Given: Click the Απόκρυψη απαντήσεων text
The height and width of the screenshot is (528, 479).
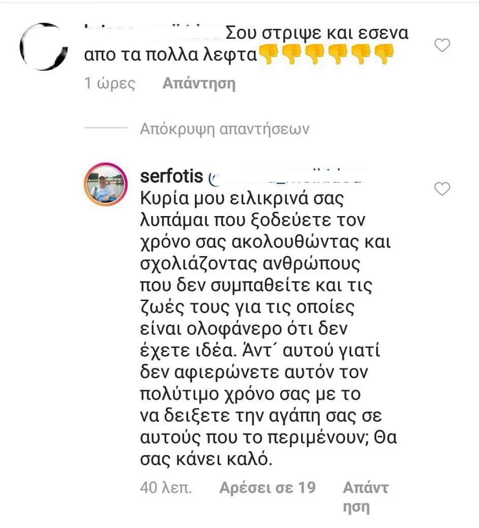Looking at the screenshot, I should click(224, 129).
